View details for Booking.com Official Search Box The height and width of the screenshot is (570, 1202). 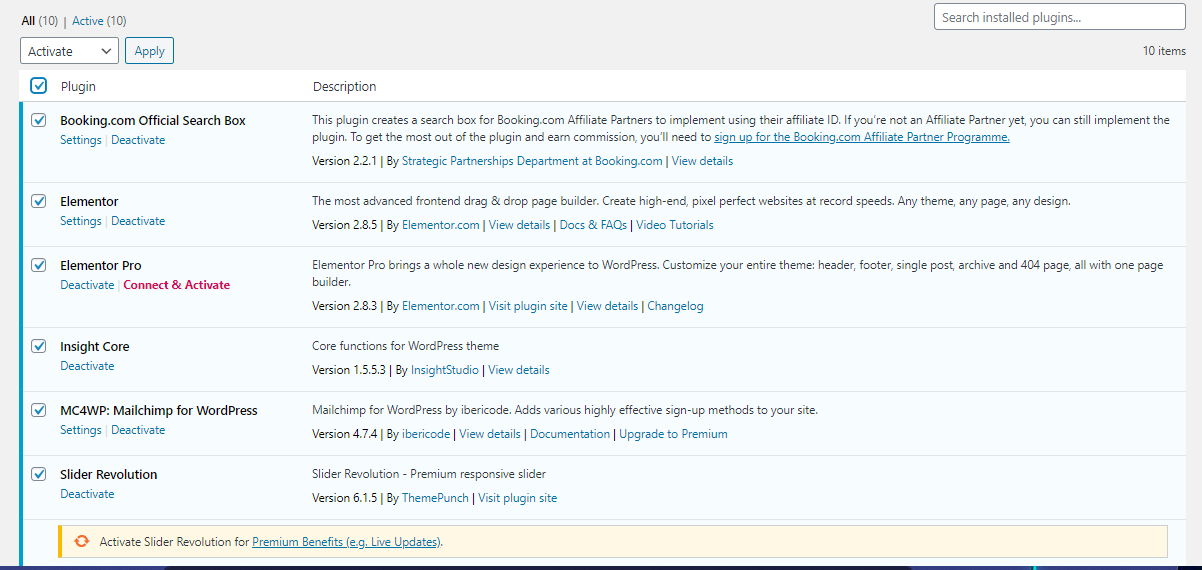(x=702, y=161)
